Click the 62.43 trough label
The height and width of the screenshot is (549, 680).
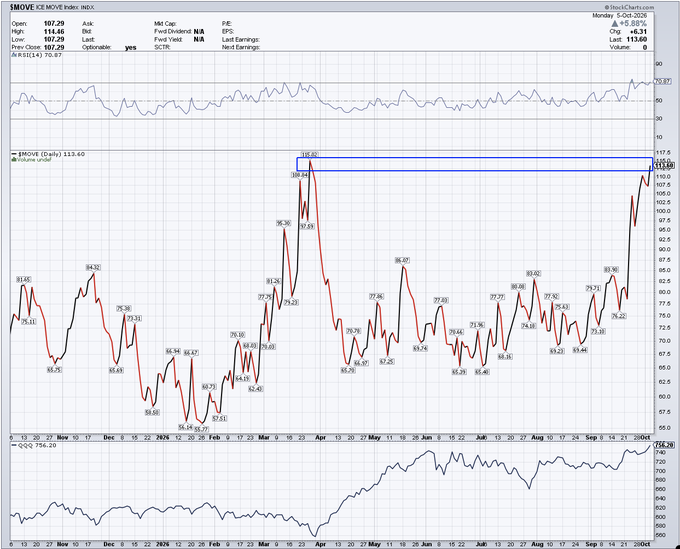pos(255,389)
